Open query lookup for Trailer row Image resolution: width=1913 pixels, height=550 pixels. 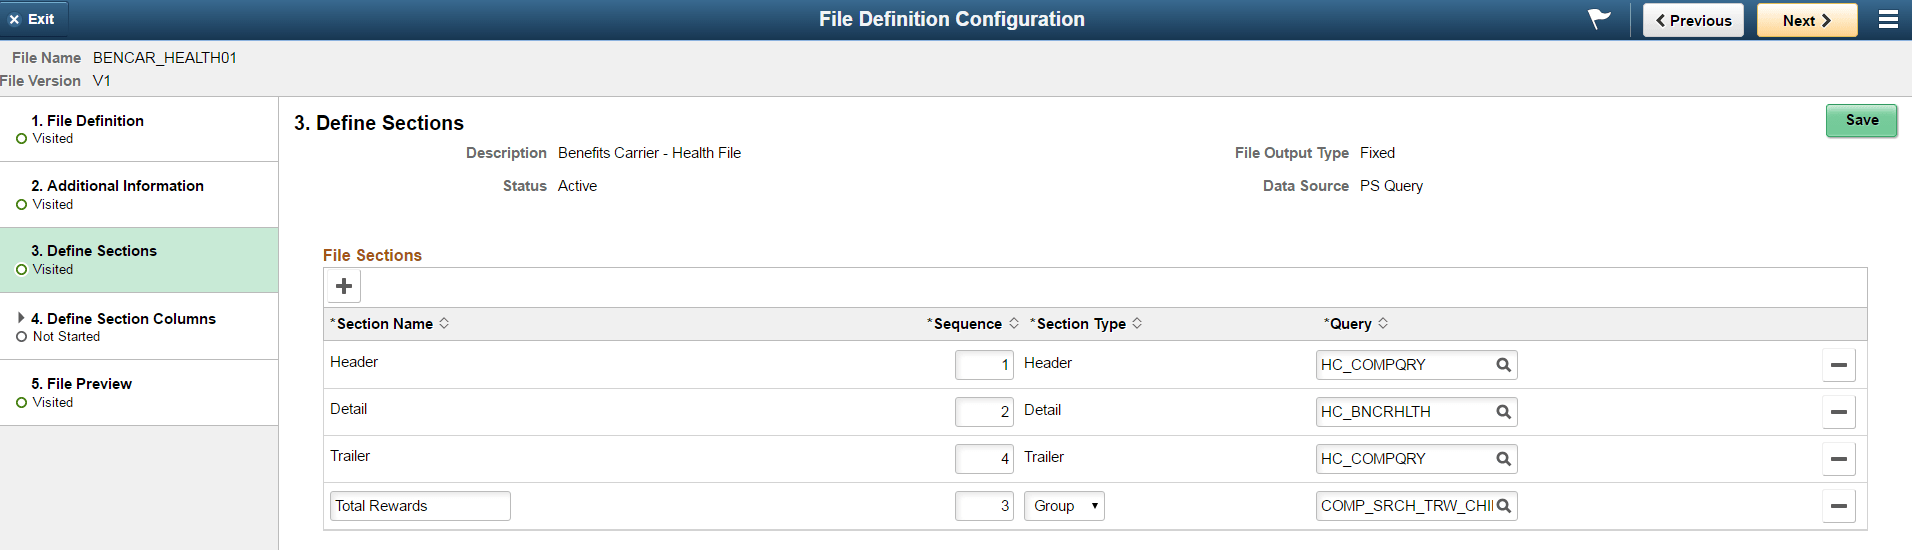(x=1503, y=459)
